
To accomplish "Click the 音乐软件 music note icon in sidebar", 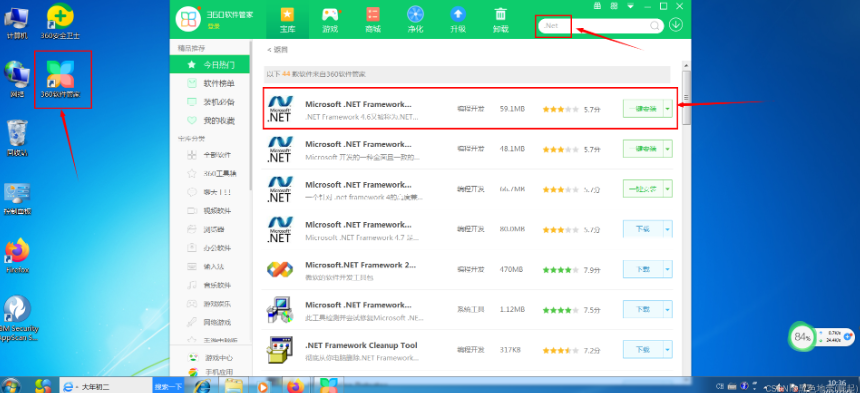I will [191, 285].
